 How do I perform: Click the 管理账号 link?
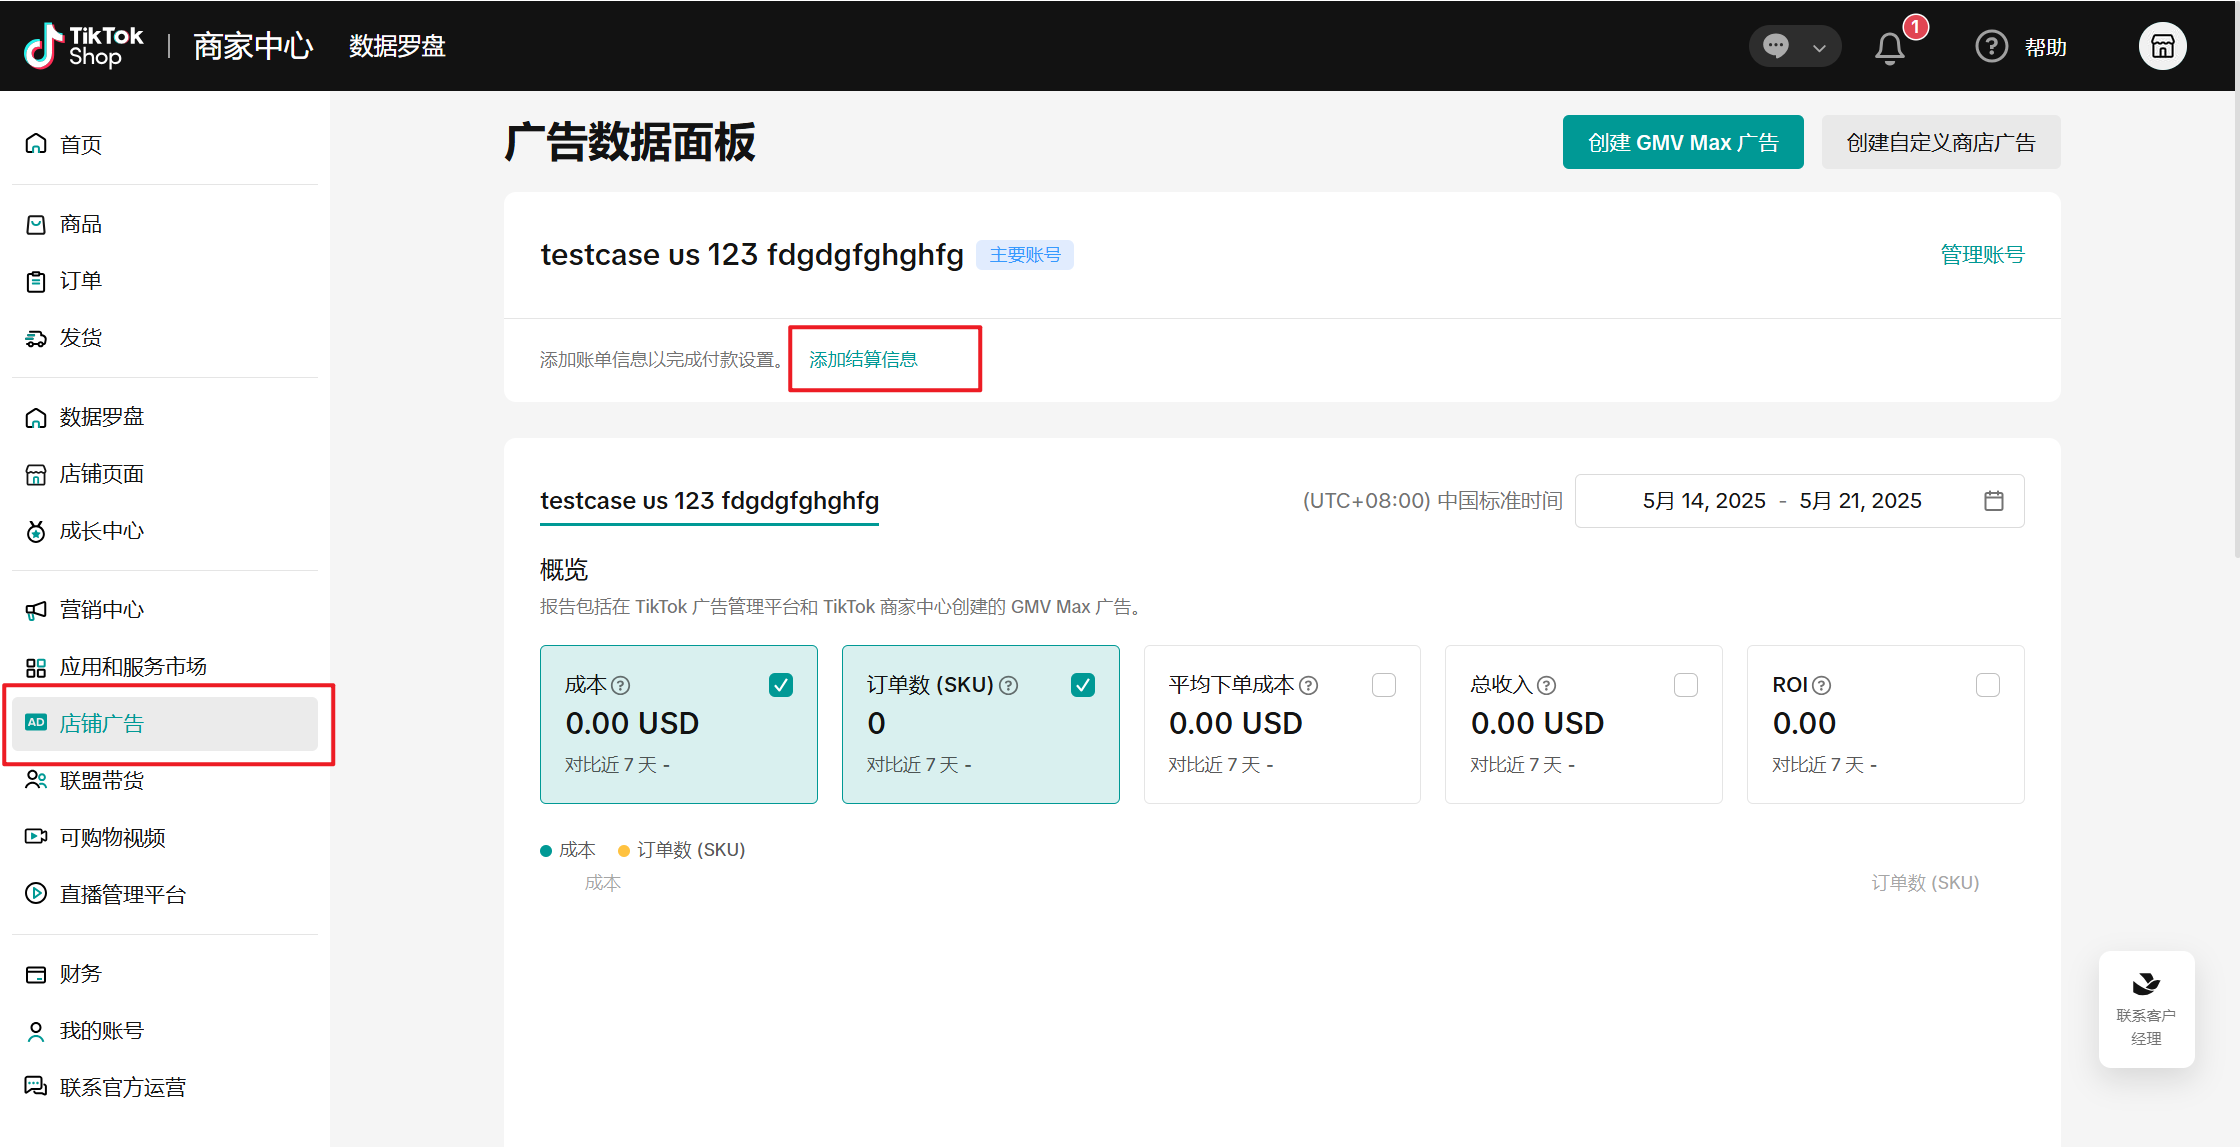(1982, 255)
